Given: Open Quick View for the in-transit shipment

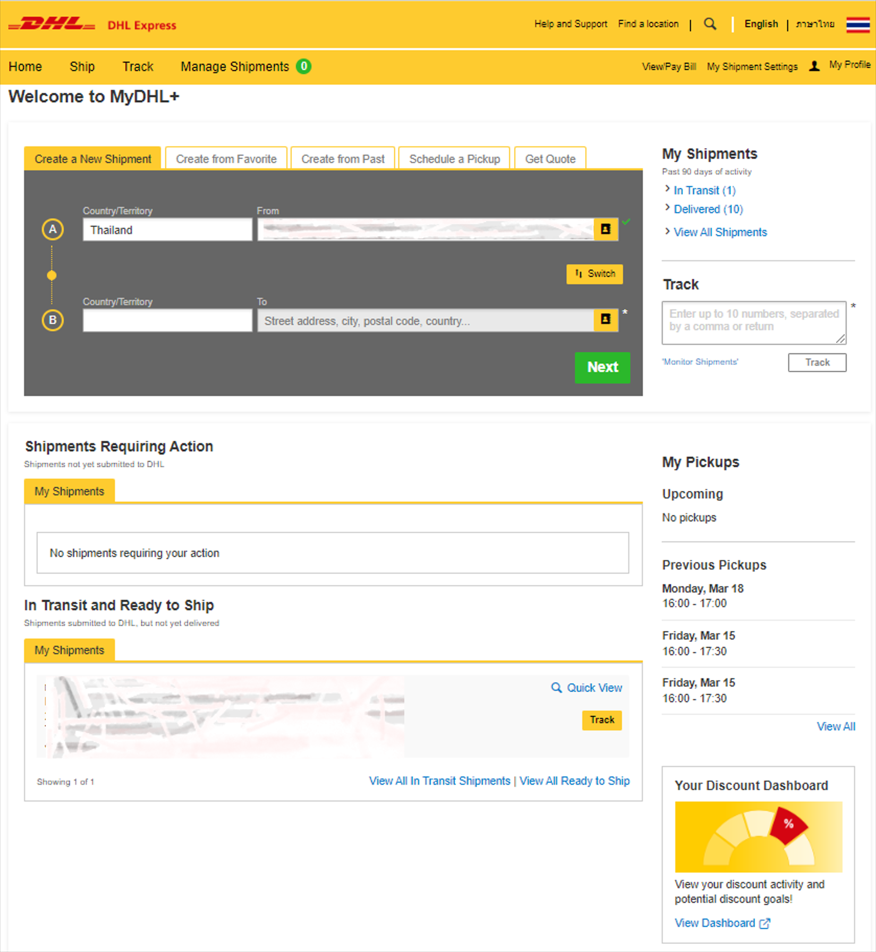Looking at the screenshot, I should pyautogui.click(x=587, y=688).
